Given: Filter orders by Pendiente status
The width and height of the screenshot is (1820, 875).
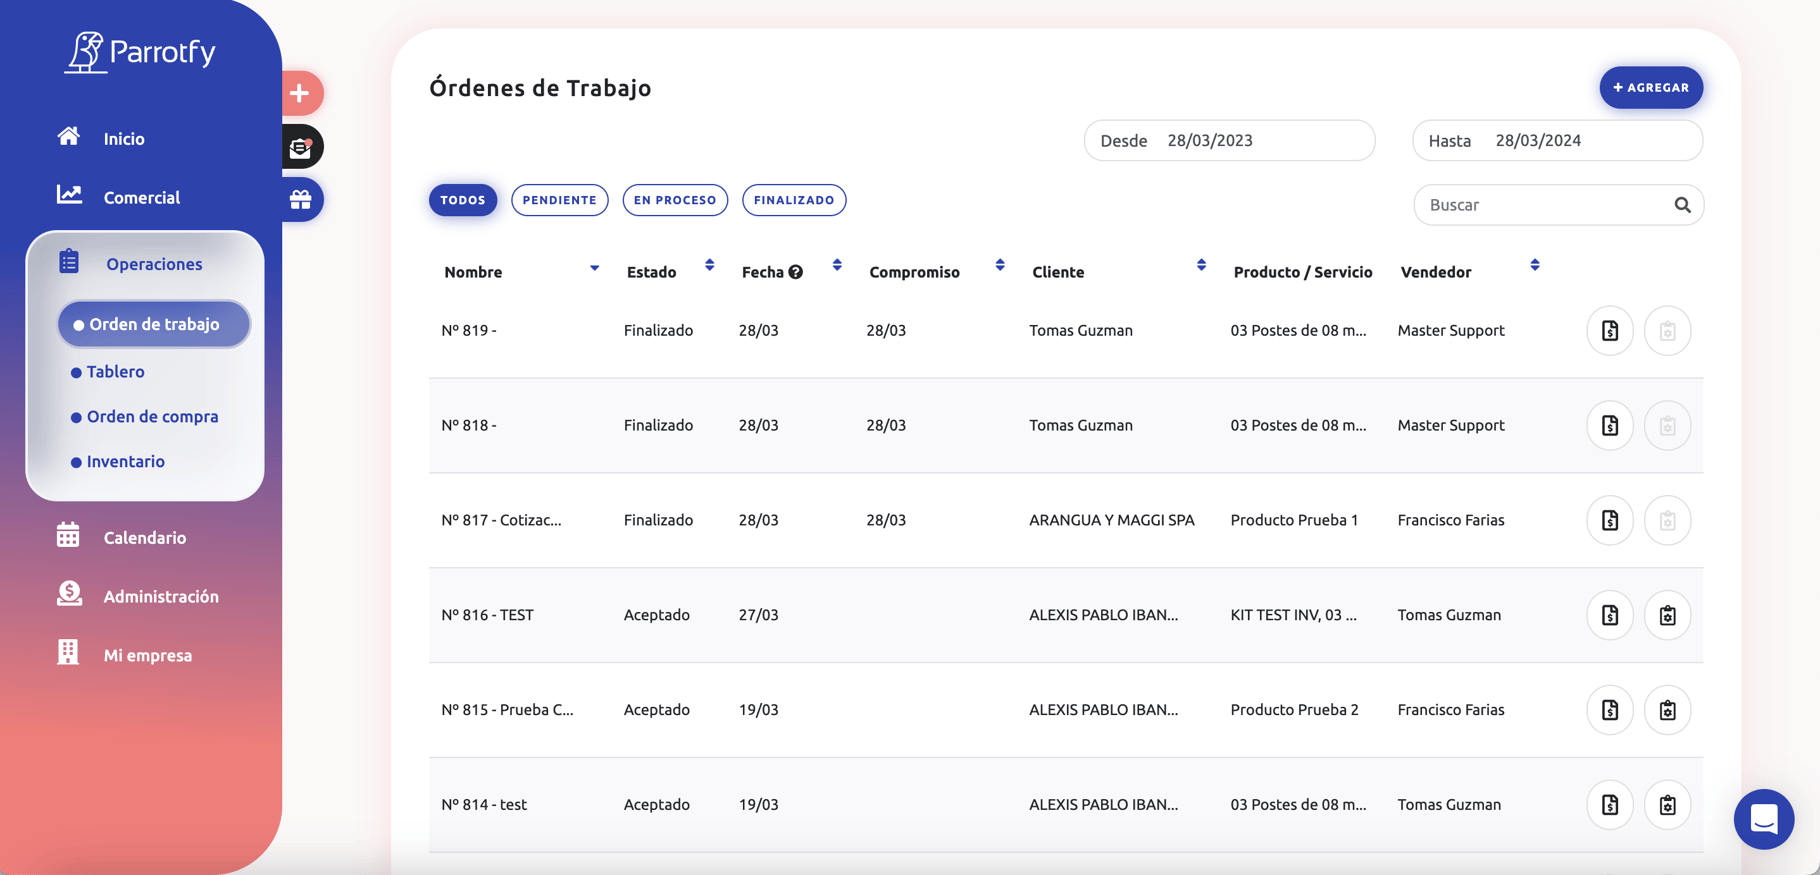Looking at the screenshot, I should point(559,200).
